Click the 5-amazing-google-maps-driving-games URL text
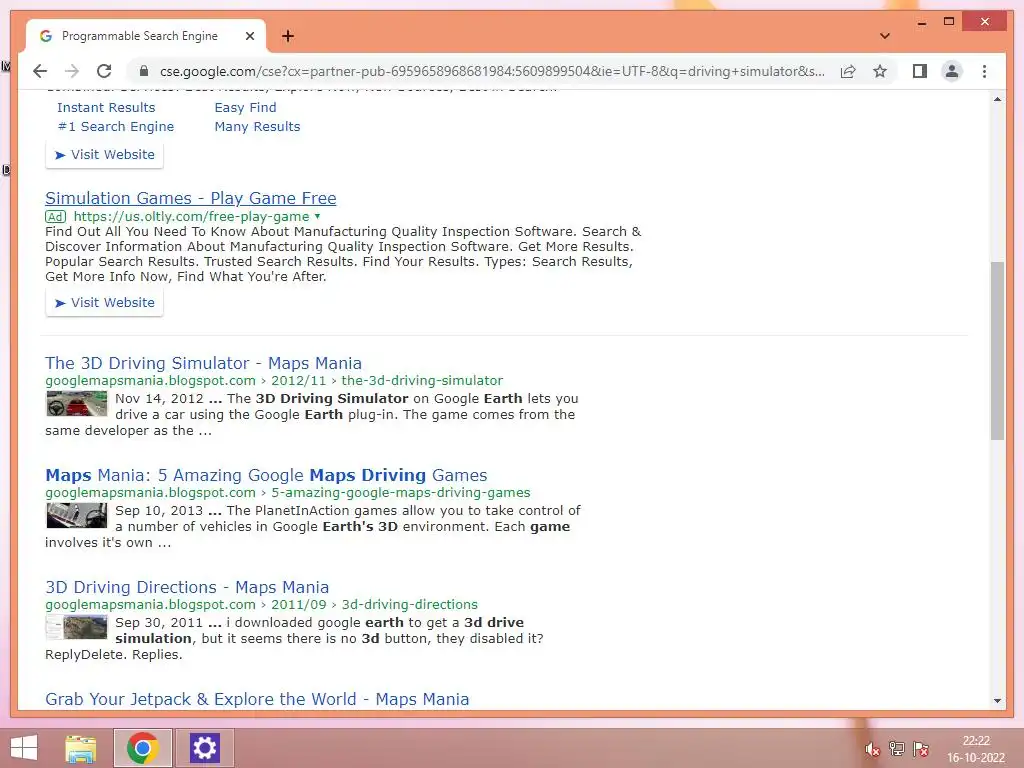The width and height of the screenshot is (1024, 768). [x=400, y=492]
